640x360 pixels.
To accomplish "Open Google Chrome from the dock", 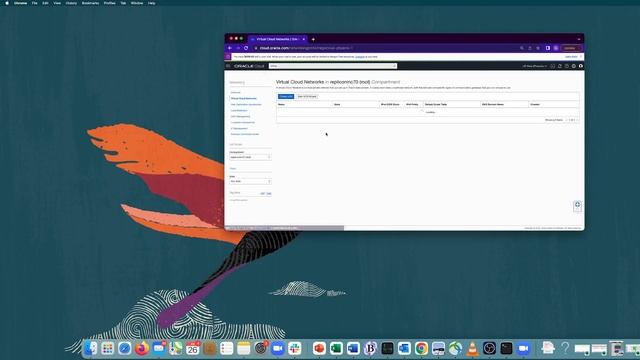I will 421,348.
